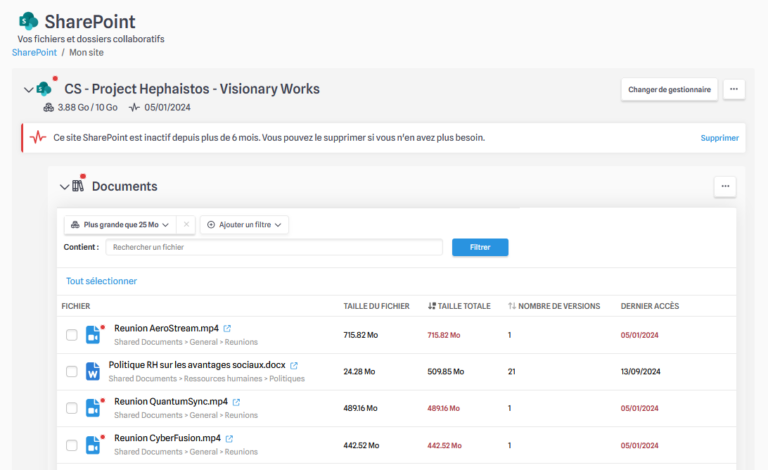768x470 pixels.
Task: Click the Documents library books icon
Action: (x=78, y=186)
